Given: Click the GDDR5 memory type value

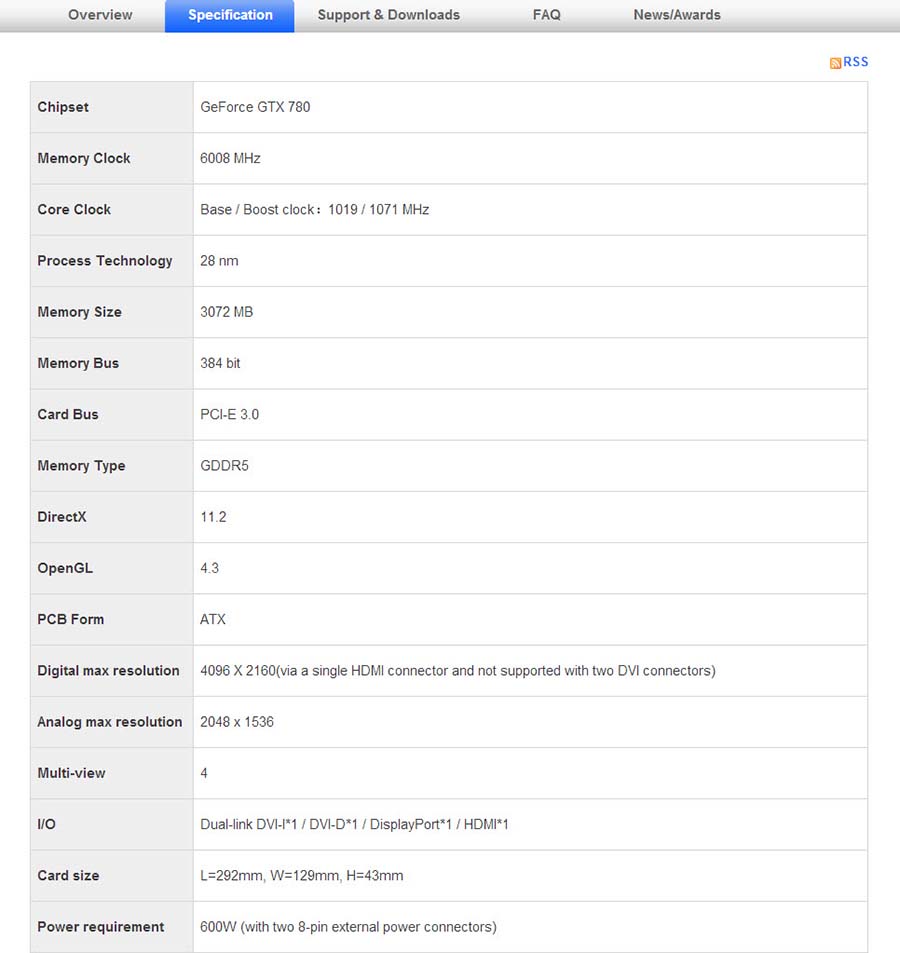Looking at the screenshot, I should (x=225, y=466).
